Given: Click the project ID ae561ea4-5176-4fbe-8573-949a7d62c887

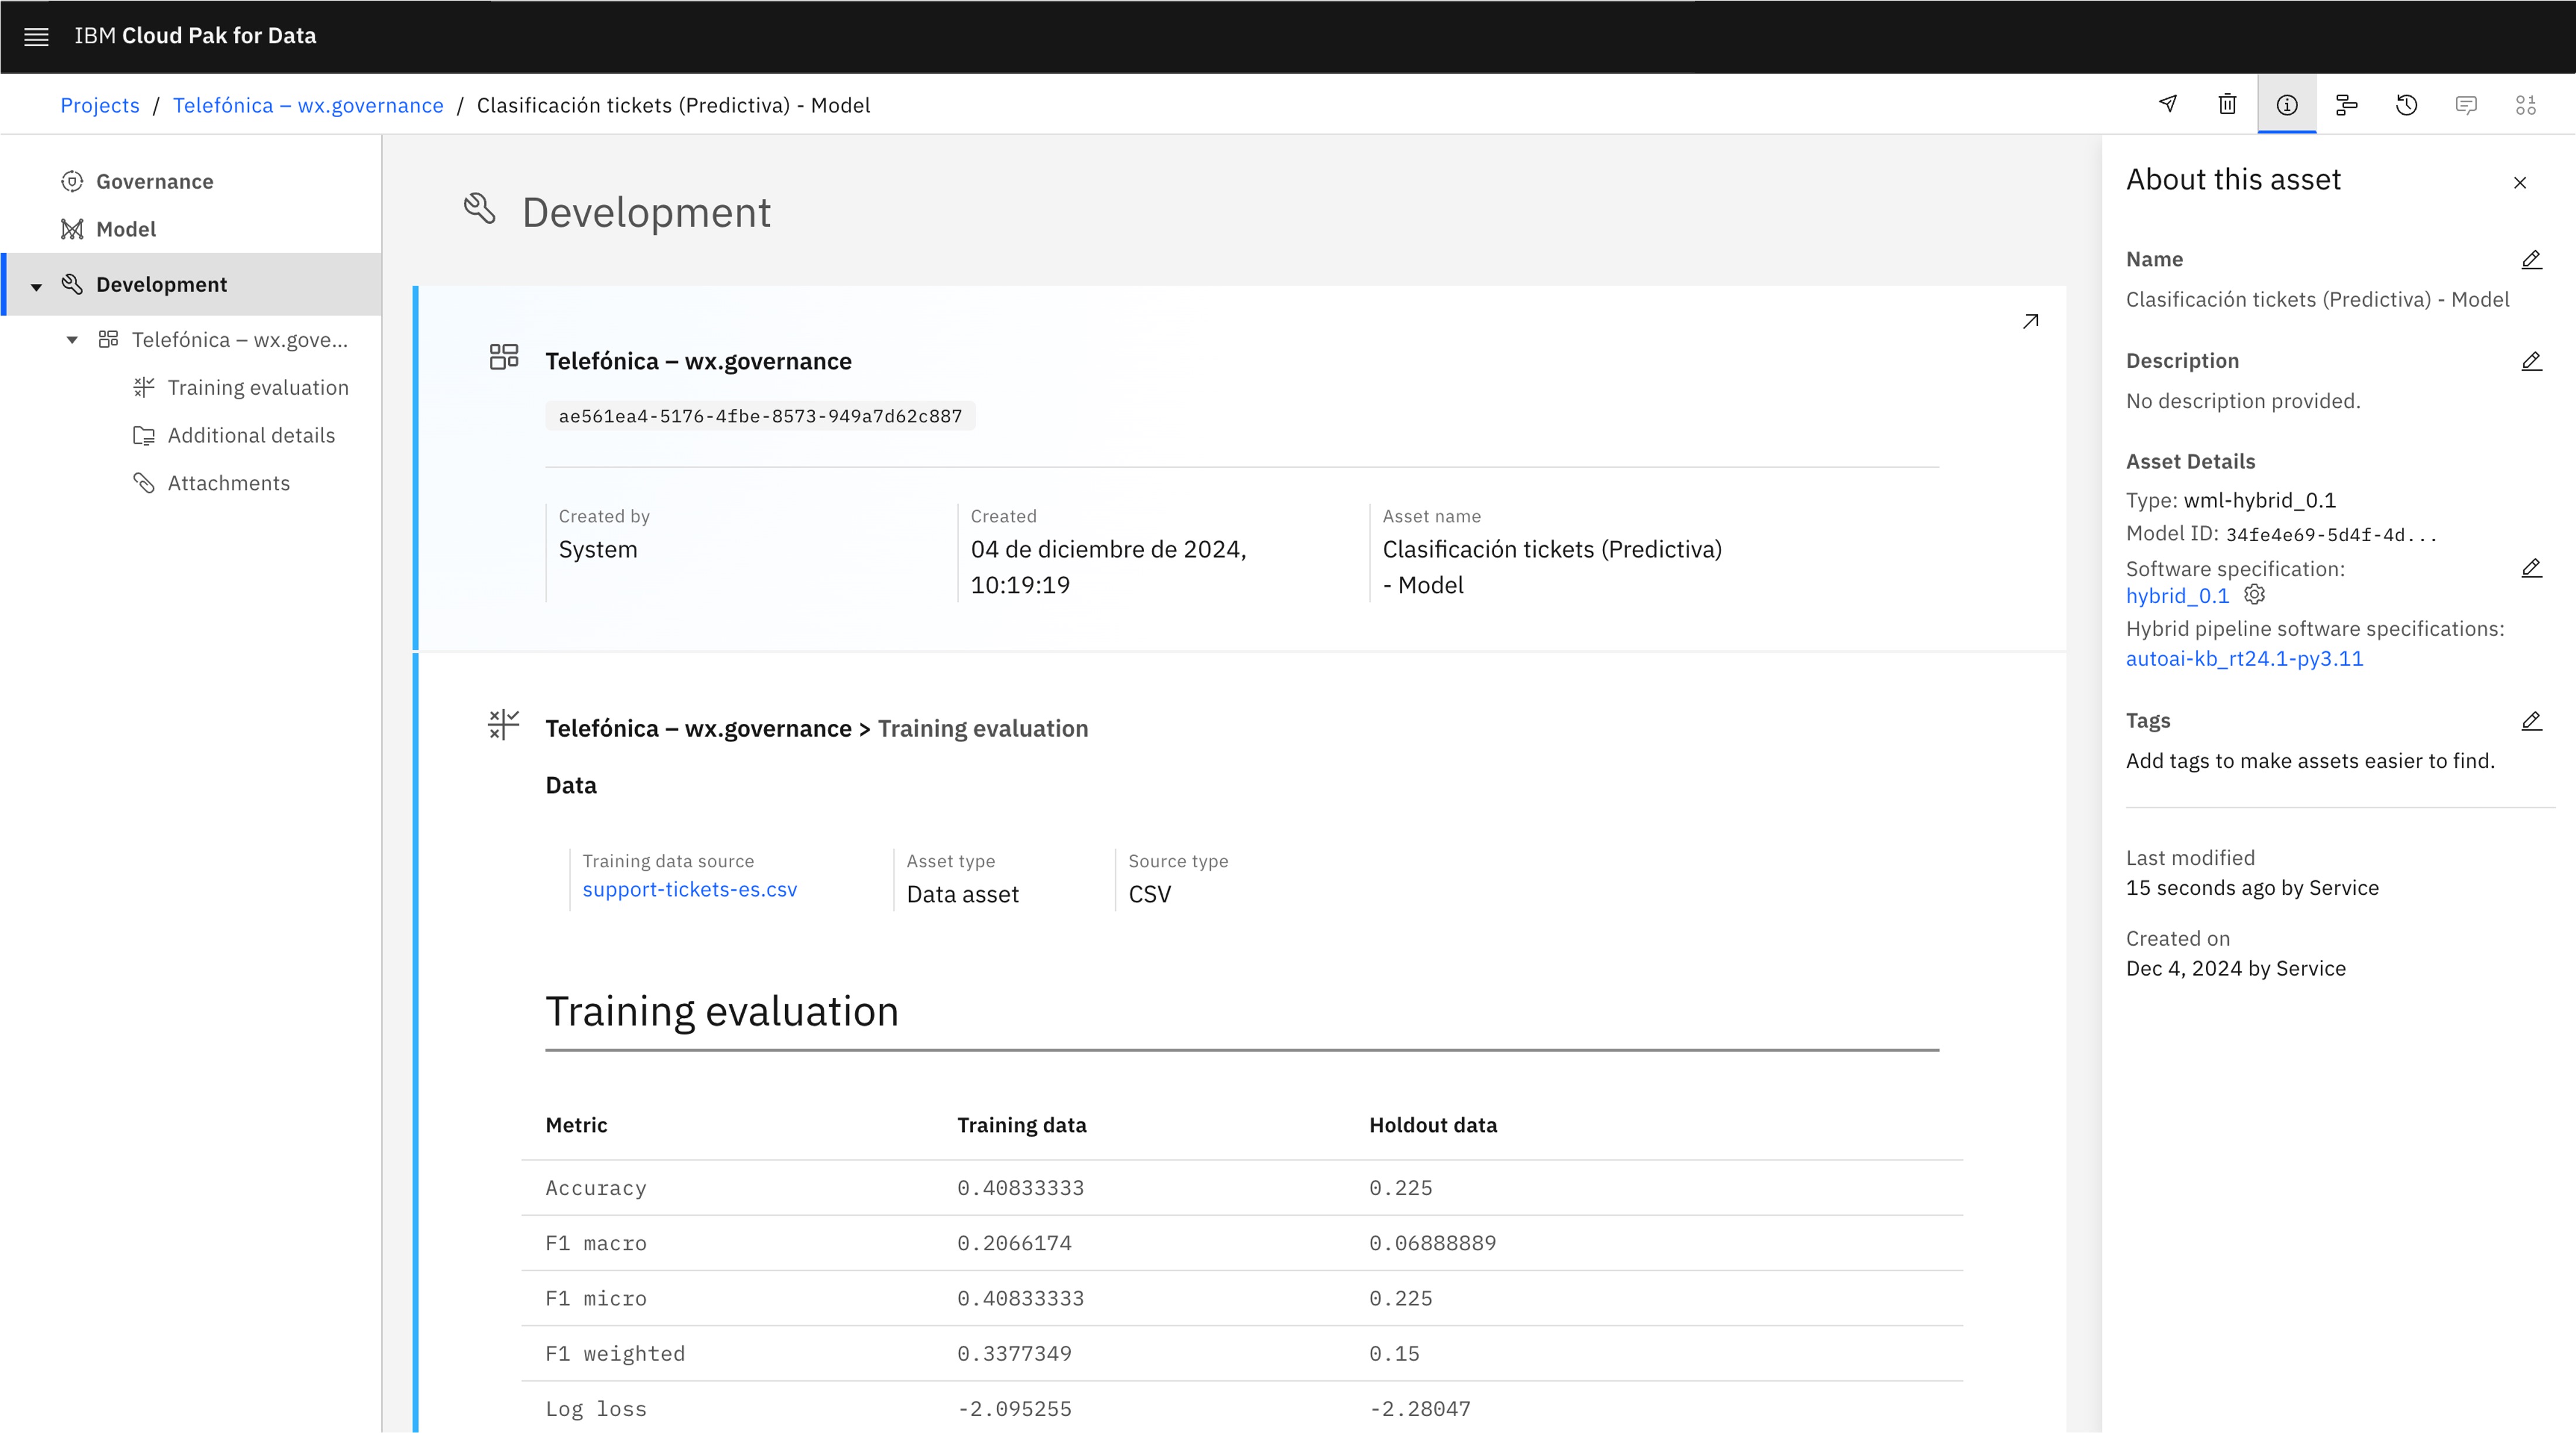Looking at the screenshot, I should 760,416.
